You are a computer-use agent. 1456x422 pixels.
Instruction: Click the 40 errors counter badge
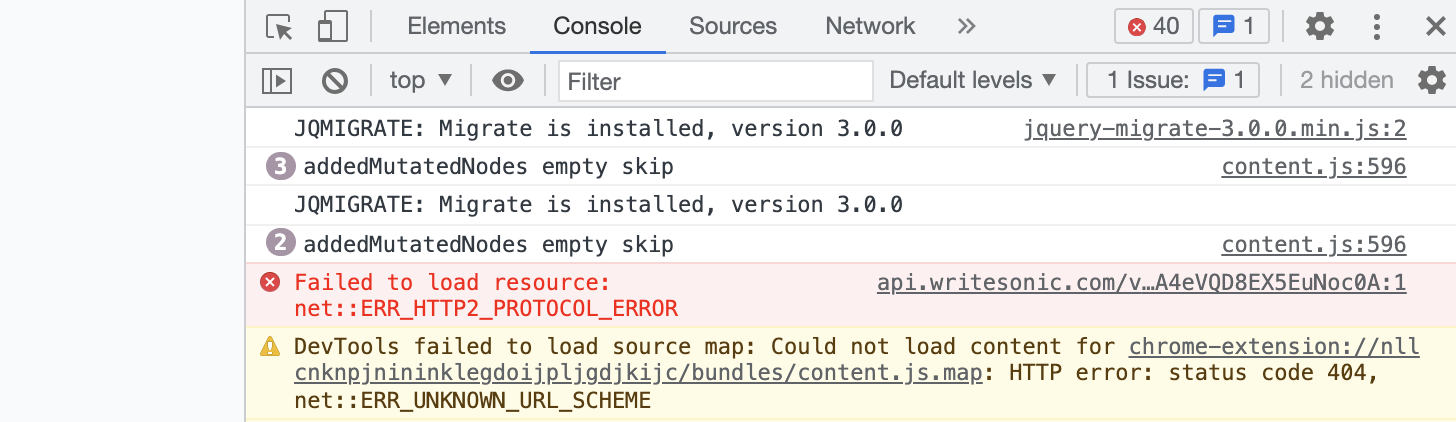[1154, 26]
